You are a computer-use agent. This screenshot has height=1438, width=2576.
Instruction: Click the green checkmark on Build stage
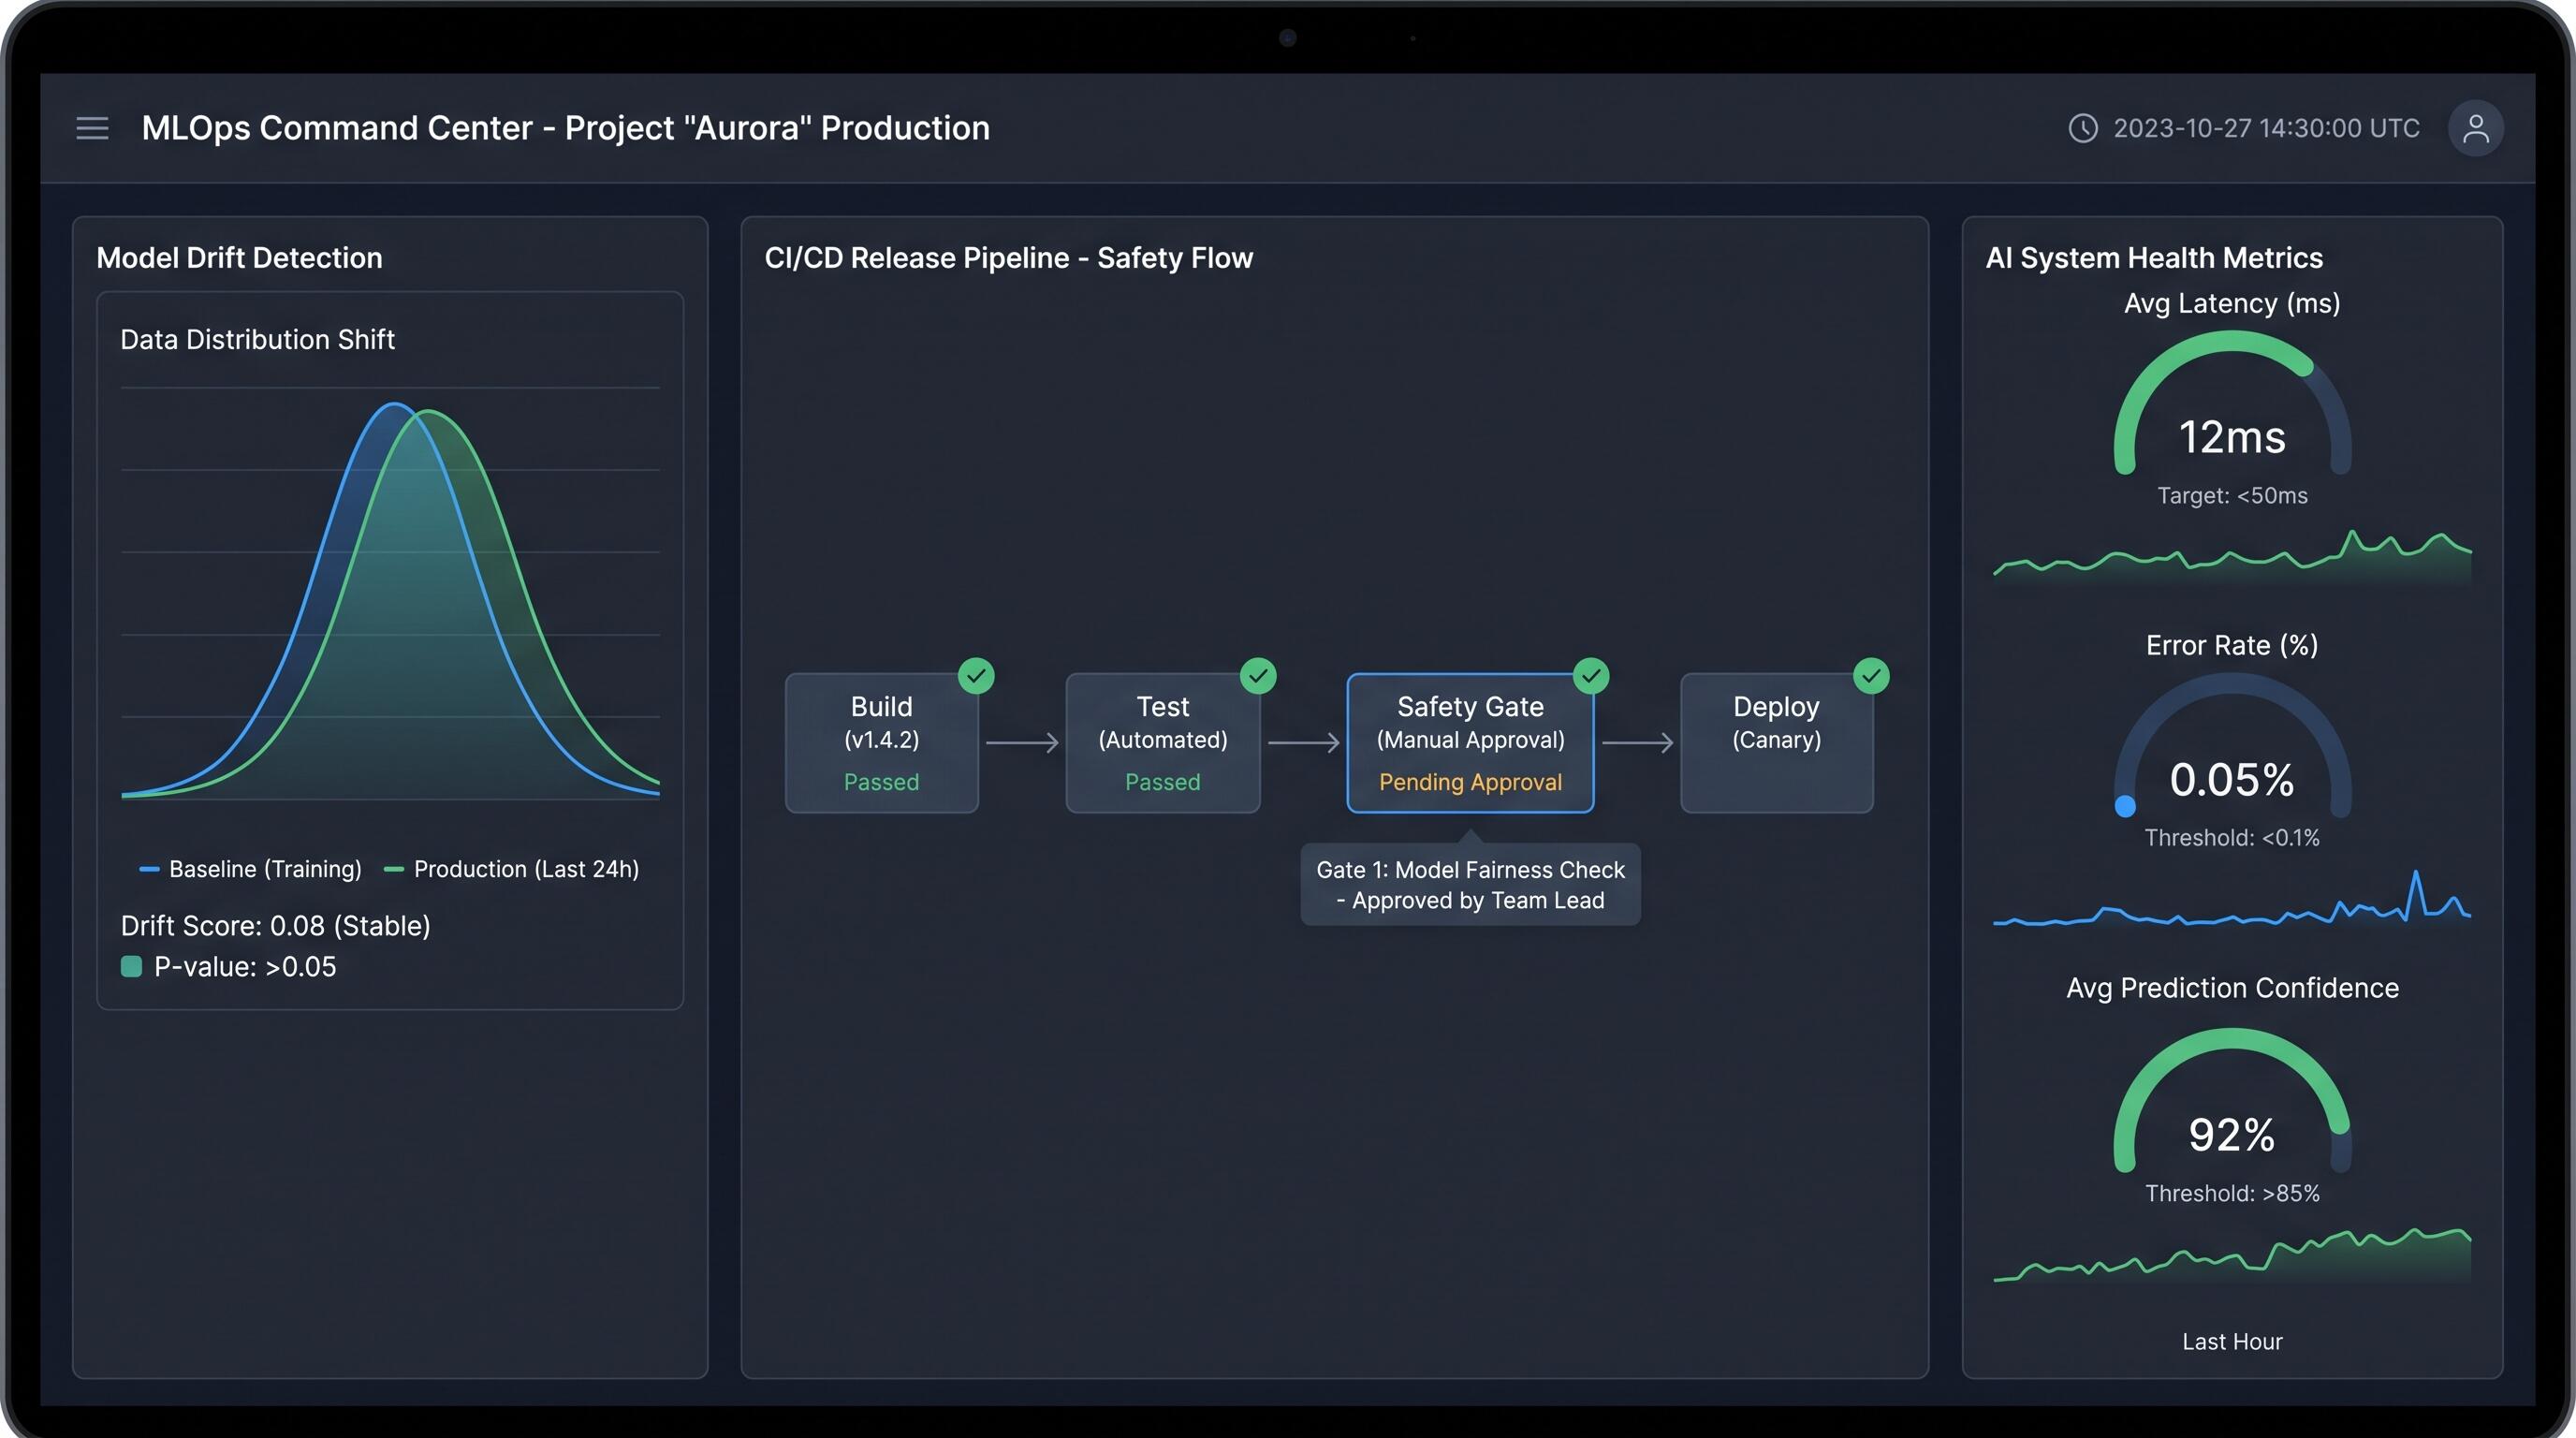(976, 676)
